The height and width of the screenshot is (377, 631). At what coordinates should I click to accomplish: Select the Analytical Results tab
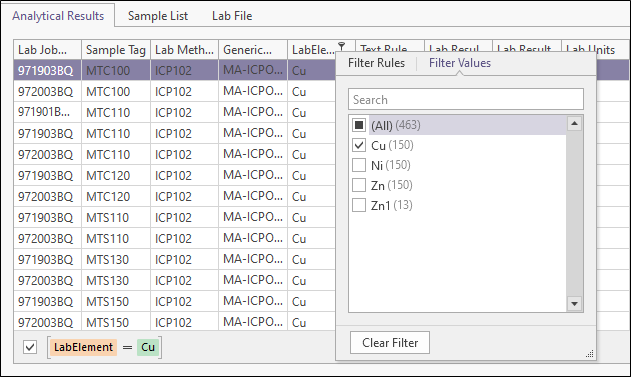pos(58,16)
